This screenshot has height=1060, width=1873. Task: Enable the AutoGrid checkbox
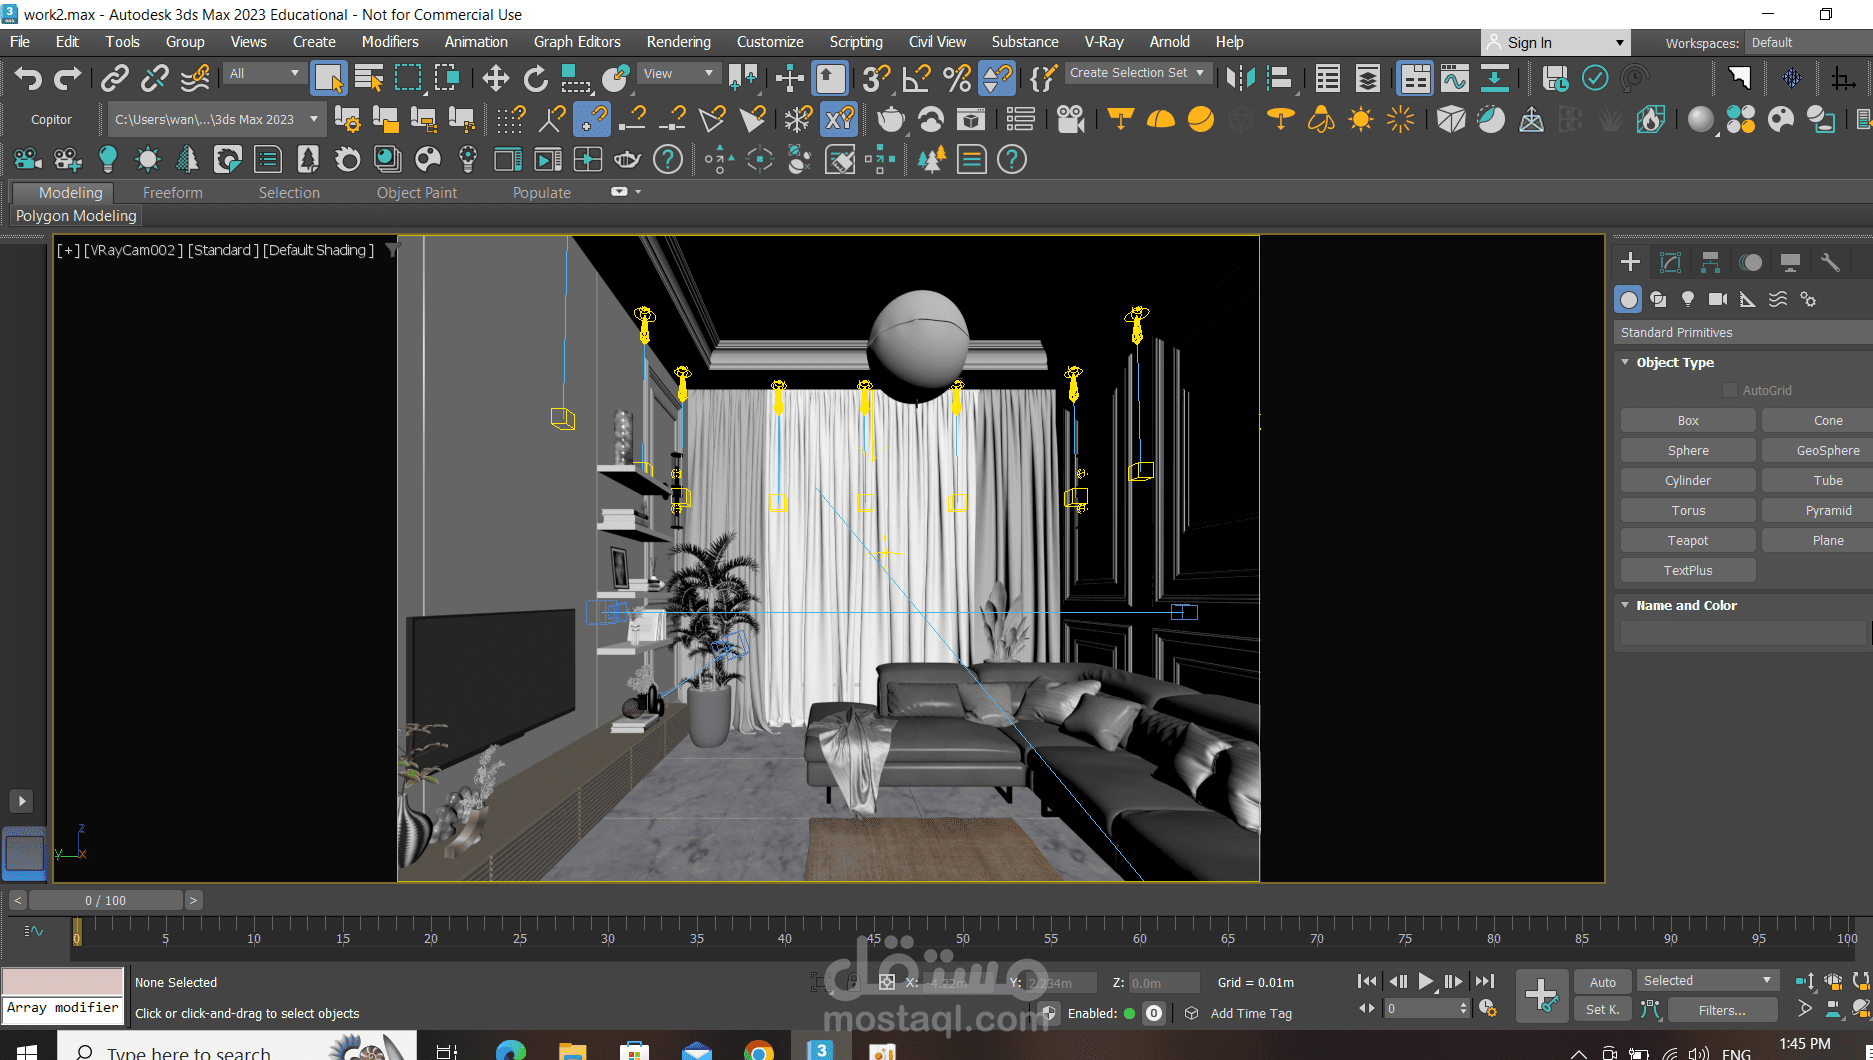coord(1730,391)
